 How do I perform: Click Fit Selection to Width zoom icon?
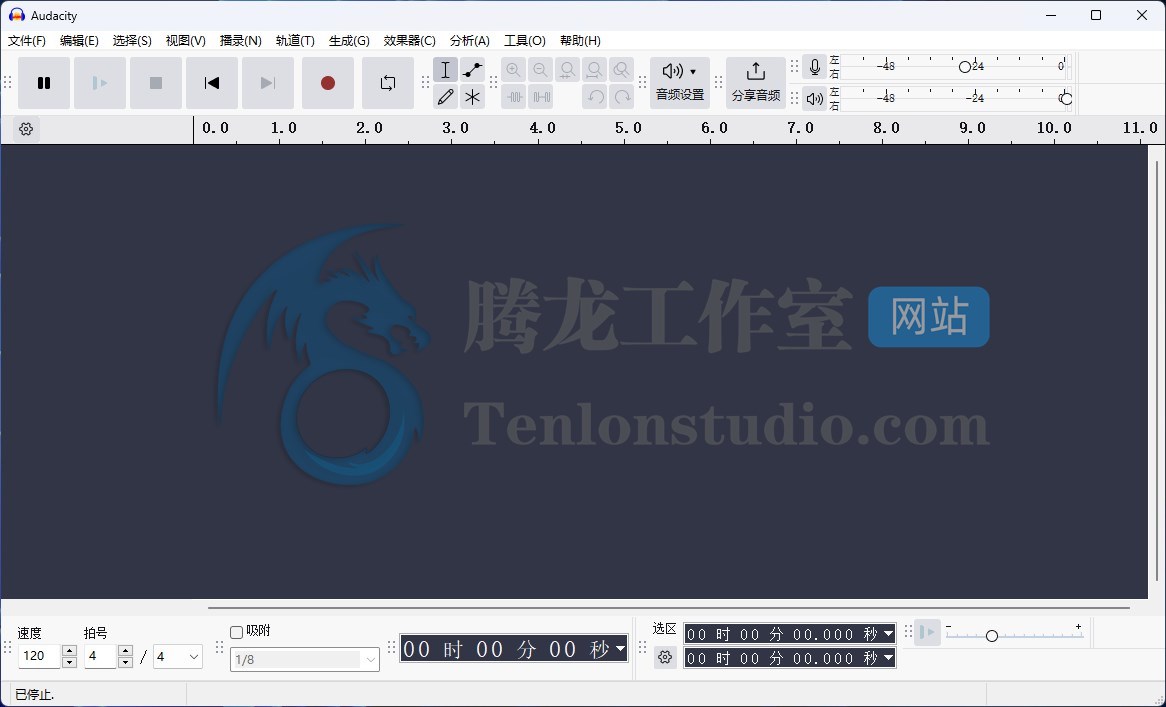(567, 70)
